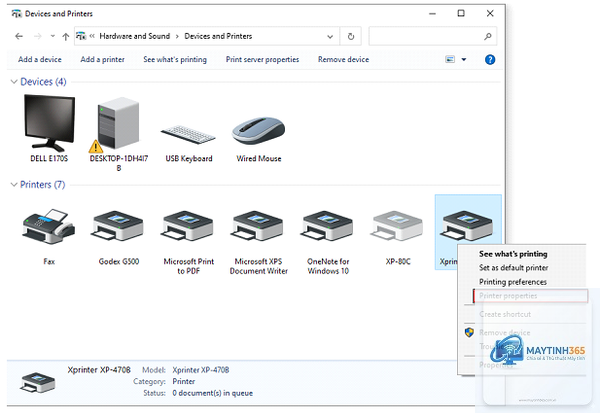Image resolution: width=600 pixels, height=413 pixels.
Task: Select the DELL E170S monitor device
Action: (49, 123)
